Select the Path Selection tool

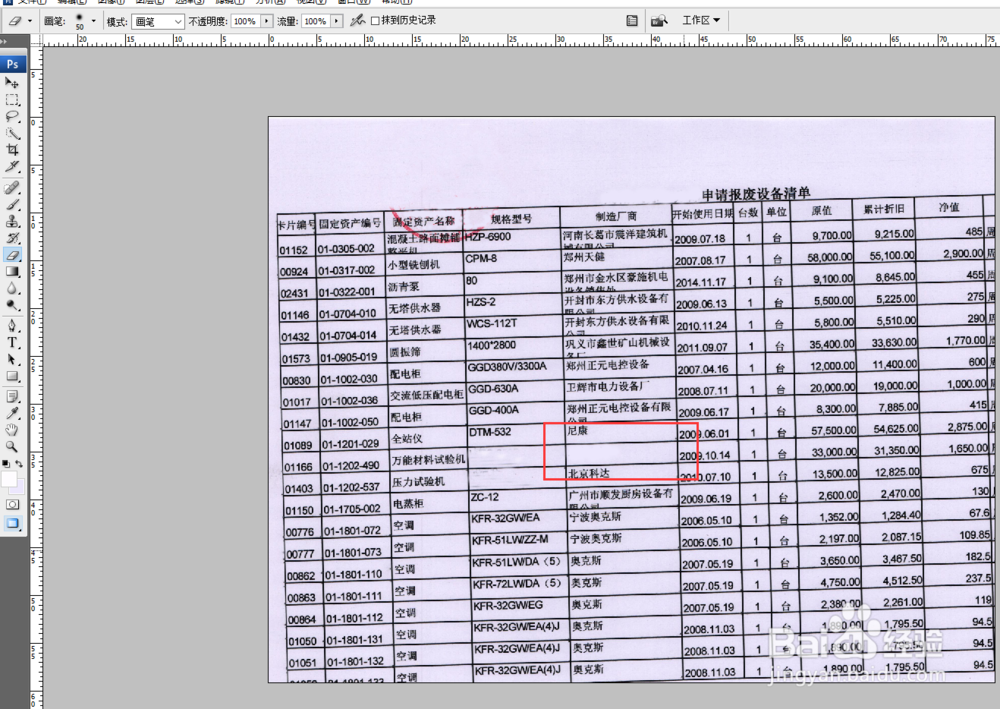(12, 359)
